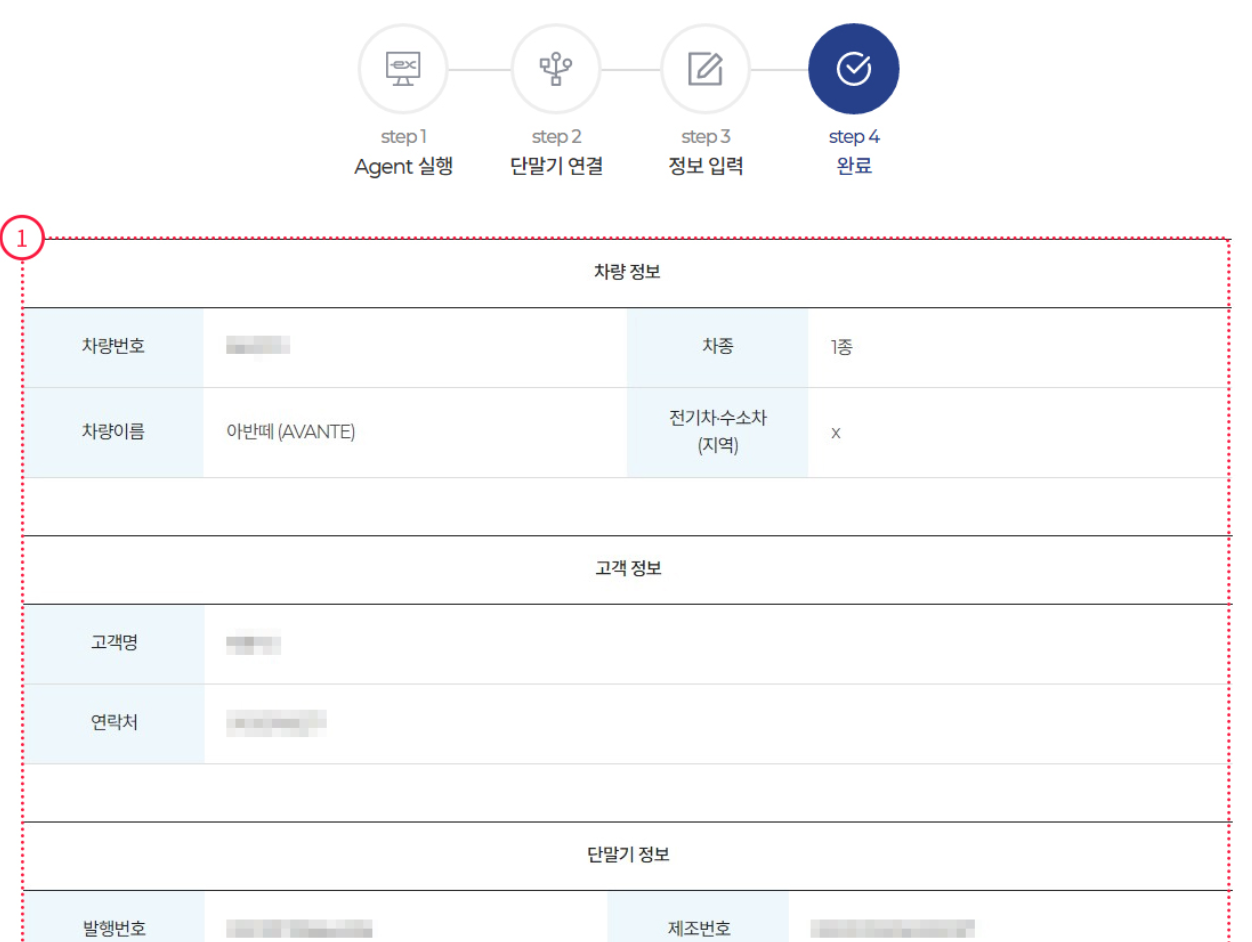Select the 차량번호 field label
This screenshot has width=1252, height=942.
click(x=113, y=346)
